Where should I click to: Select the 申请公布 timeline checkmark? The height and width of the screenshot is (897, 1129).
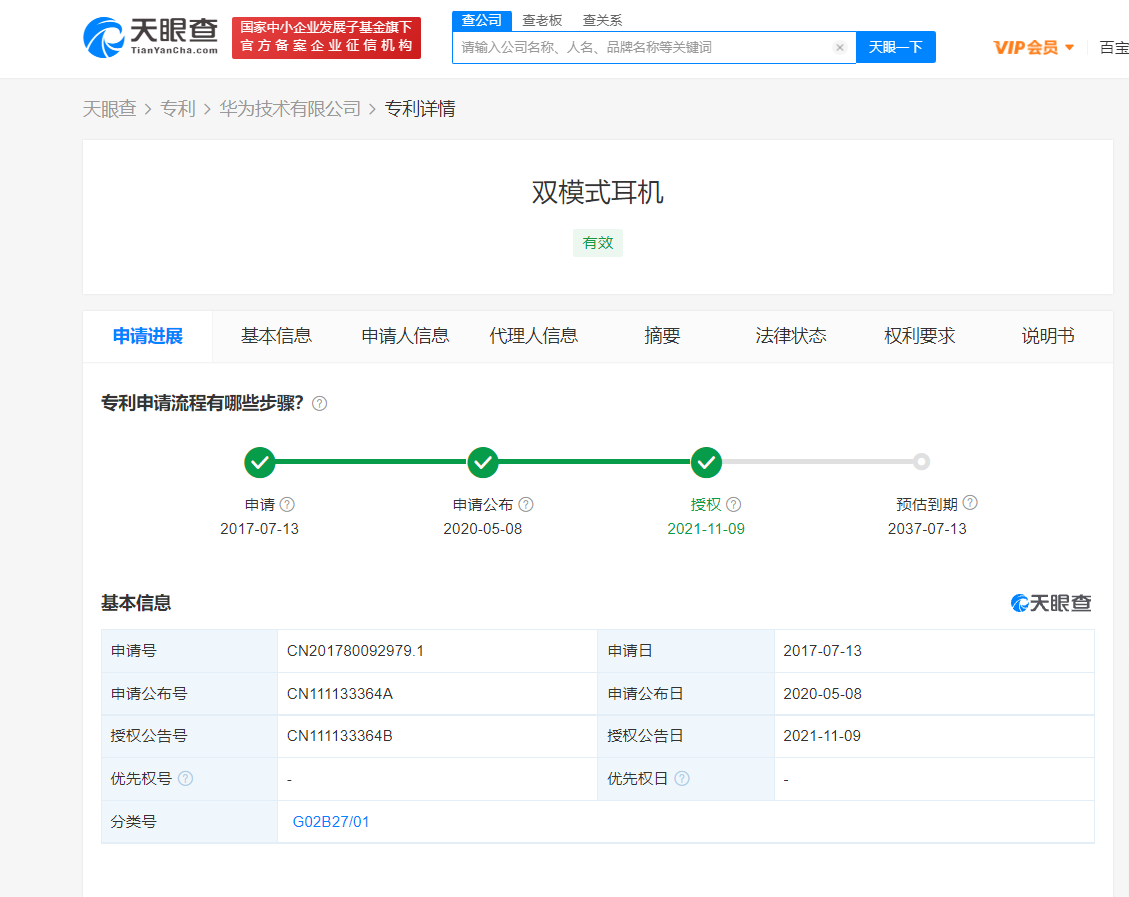point(483,462)
